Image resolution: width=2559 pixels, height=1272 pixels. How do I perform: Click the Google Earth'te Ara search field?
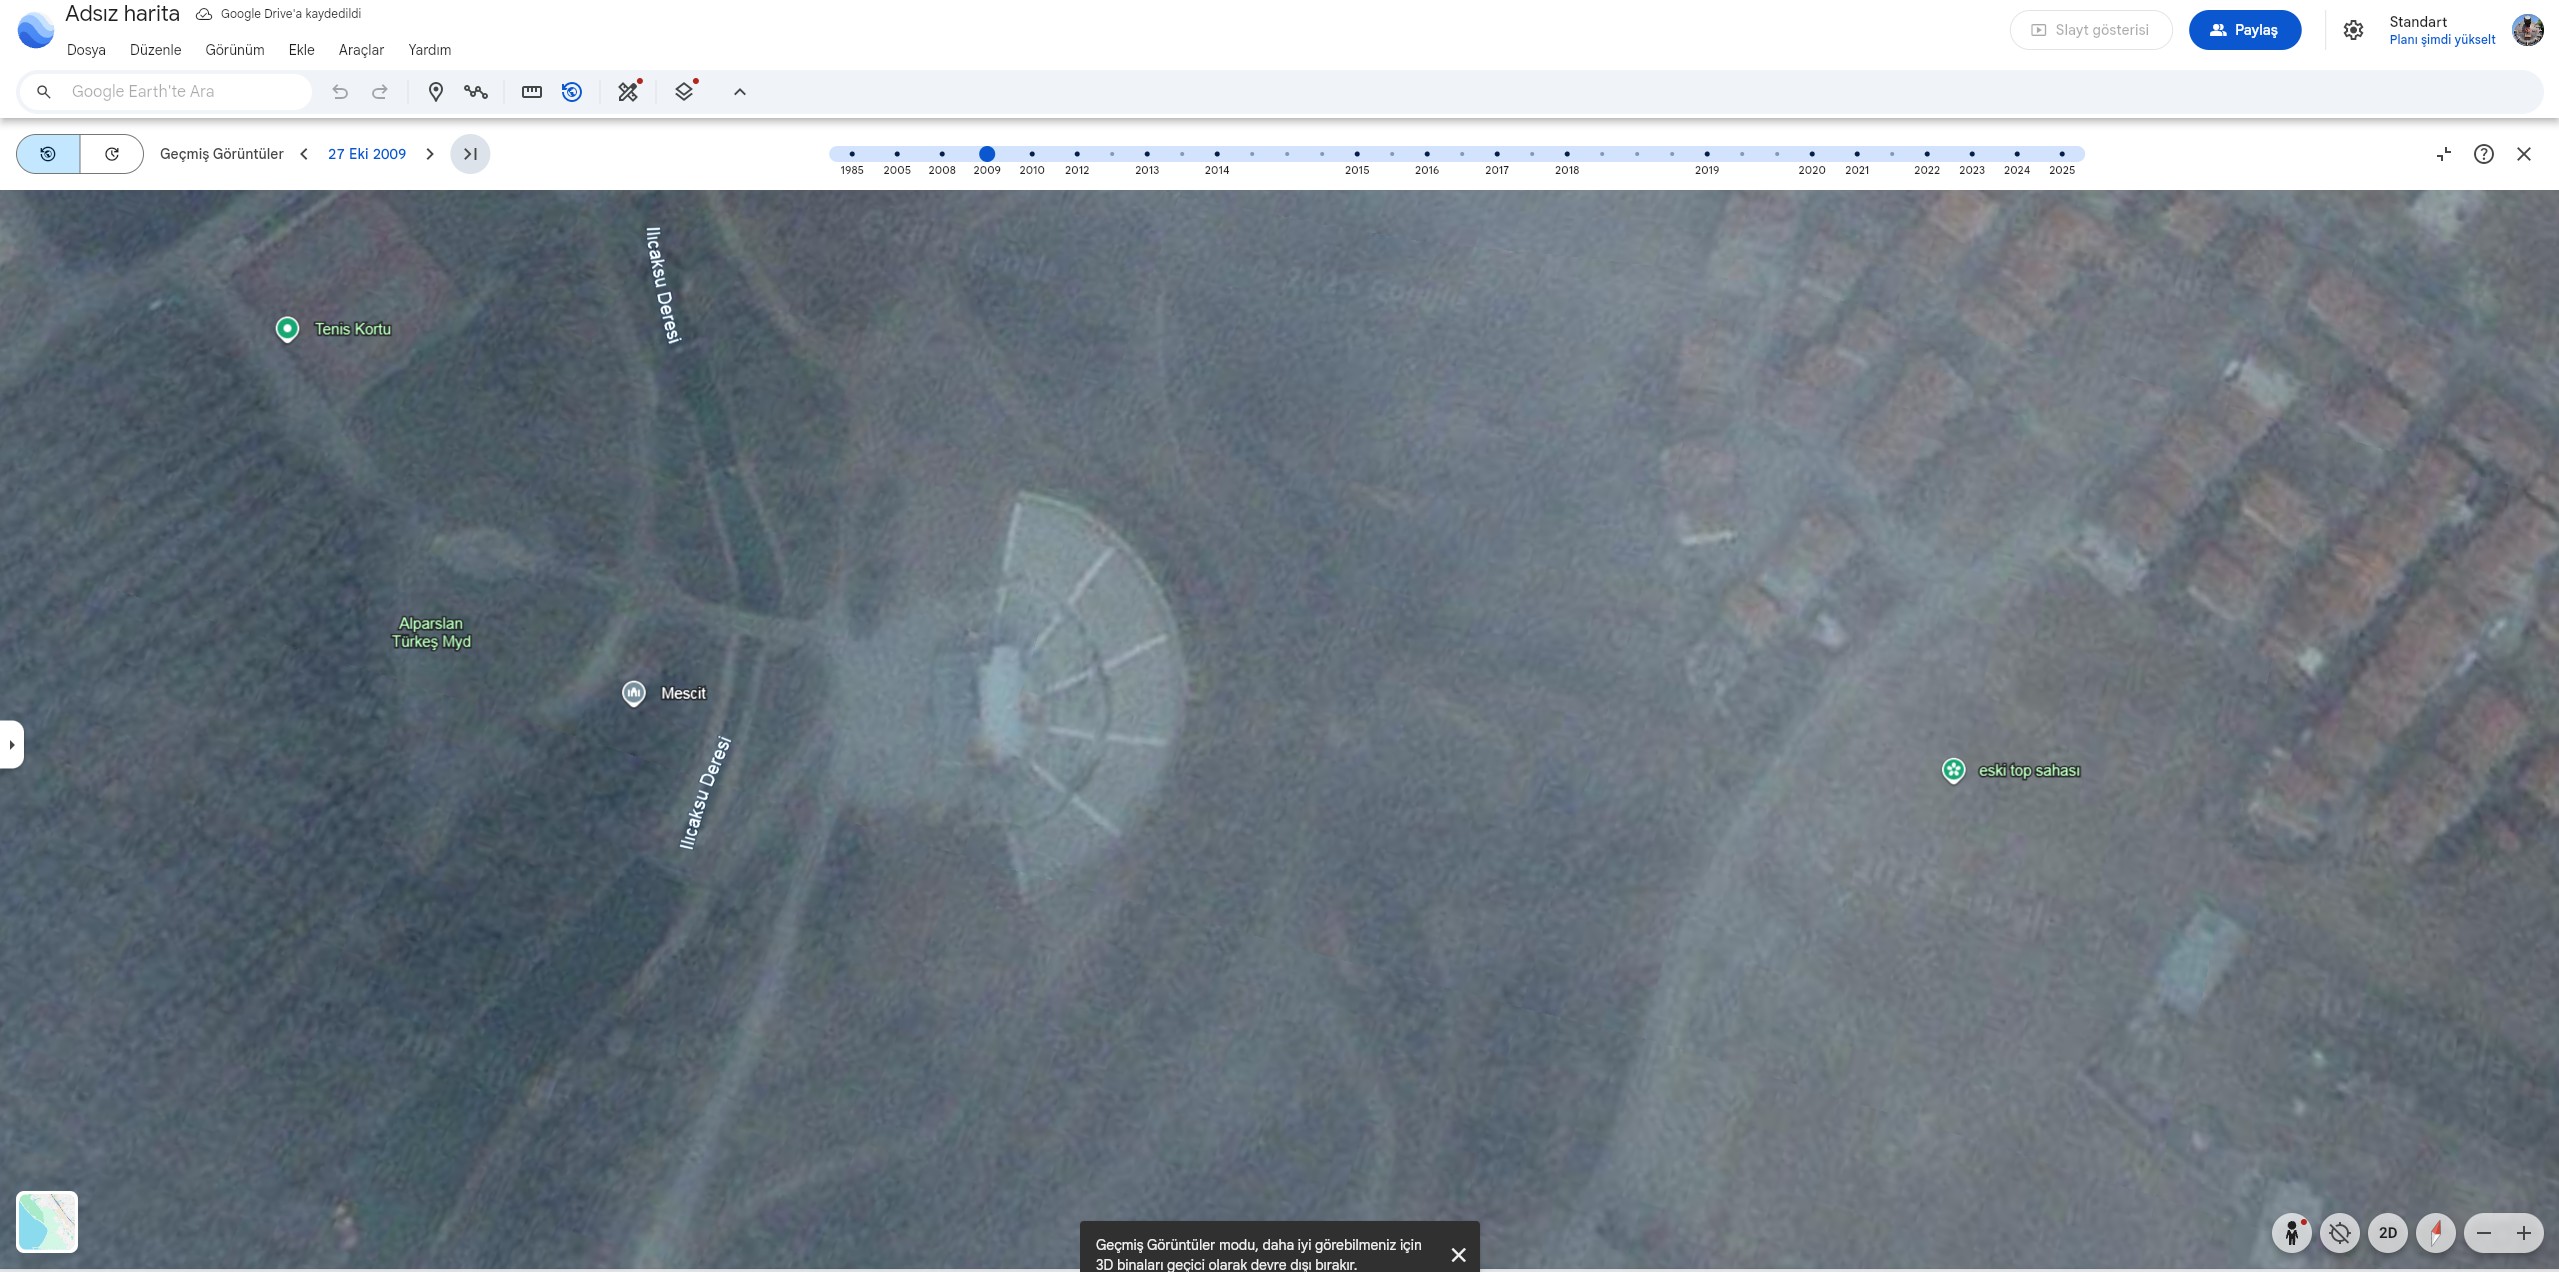[165, 92]
